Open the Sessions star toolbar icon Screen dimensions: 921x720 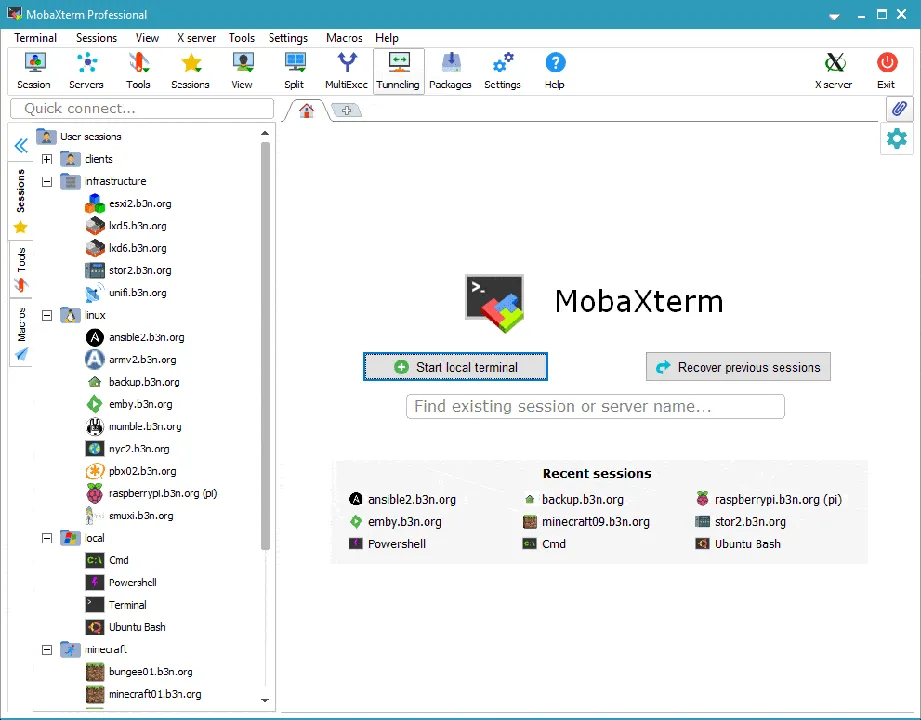[190, 71]
